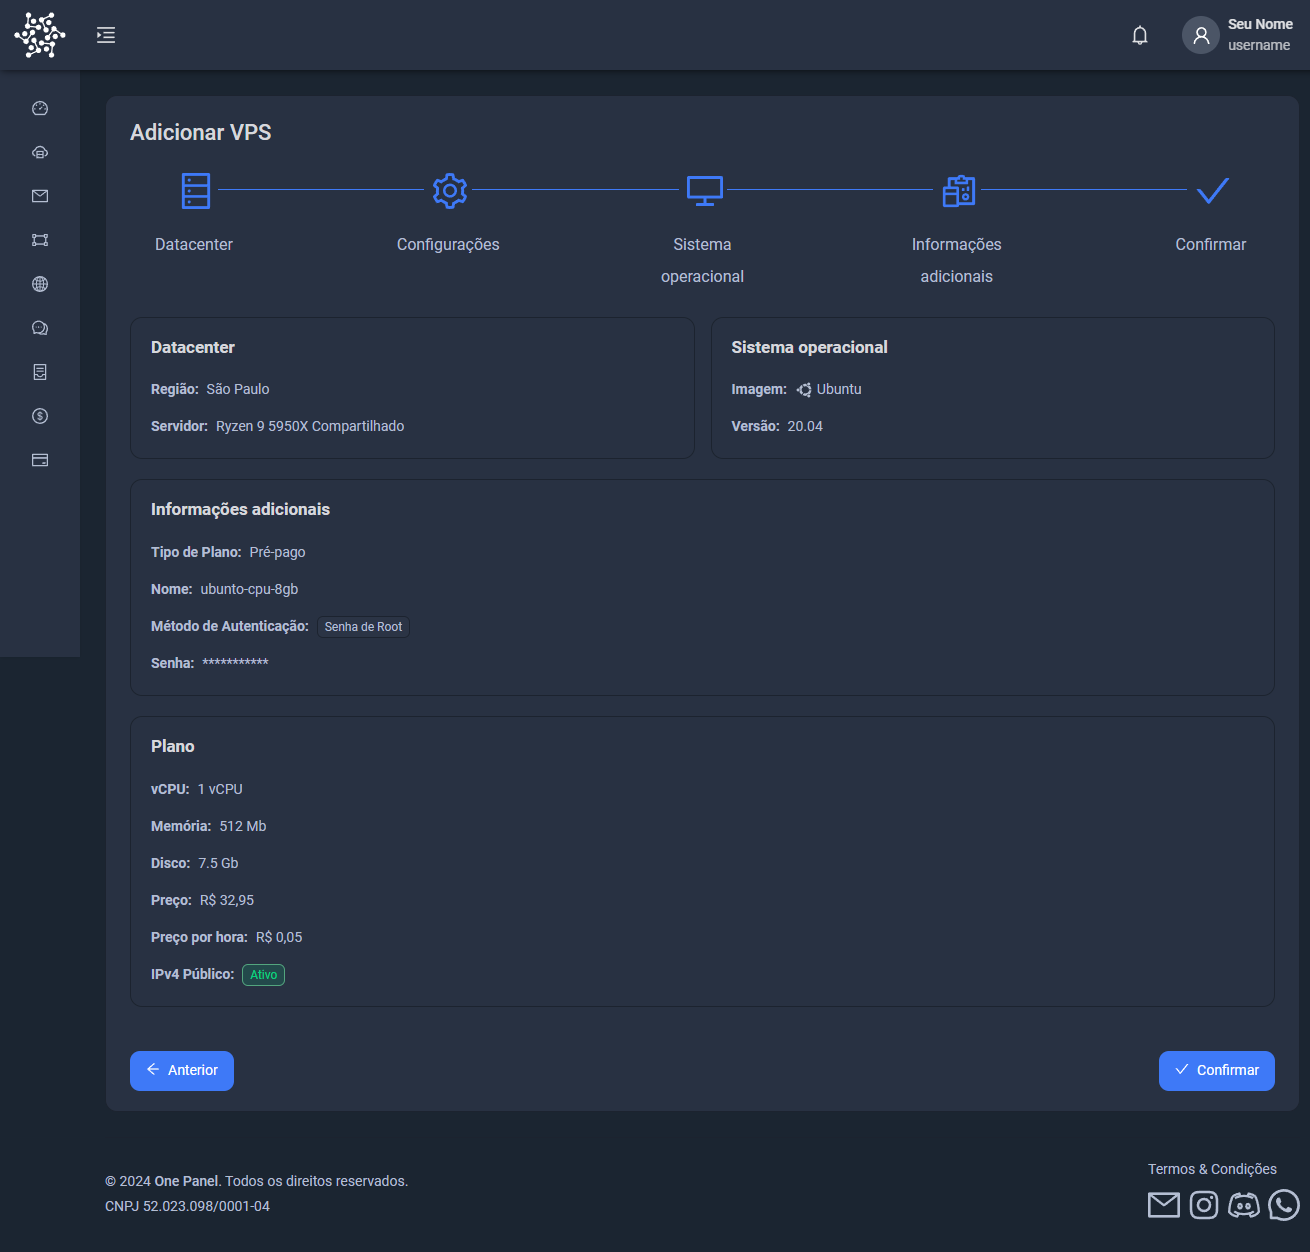Open the globe domains sidebar icon

[40, 284]
